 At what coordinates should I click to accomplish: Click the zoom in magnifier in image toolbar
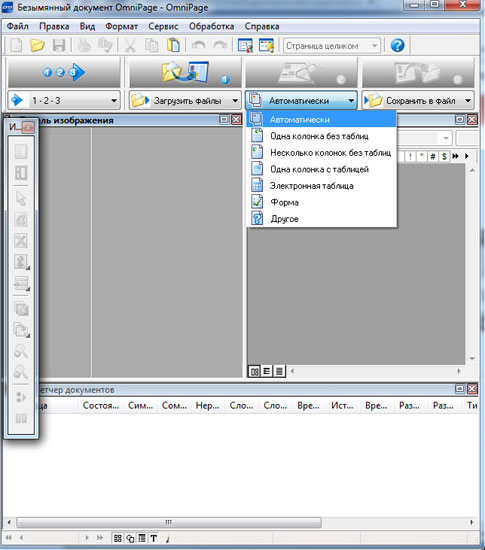21,351
